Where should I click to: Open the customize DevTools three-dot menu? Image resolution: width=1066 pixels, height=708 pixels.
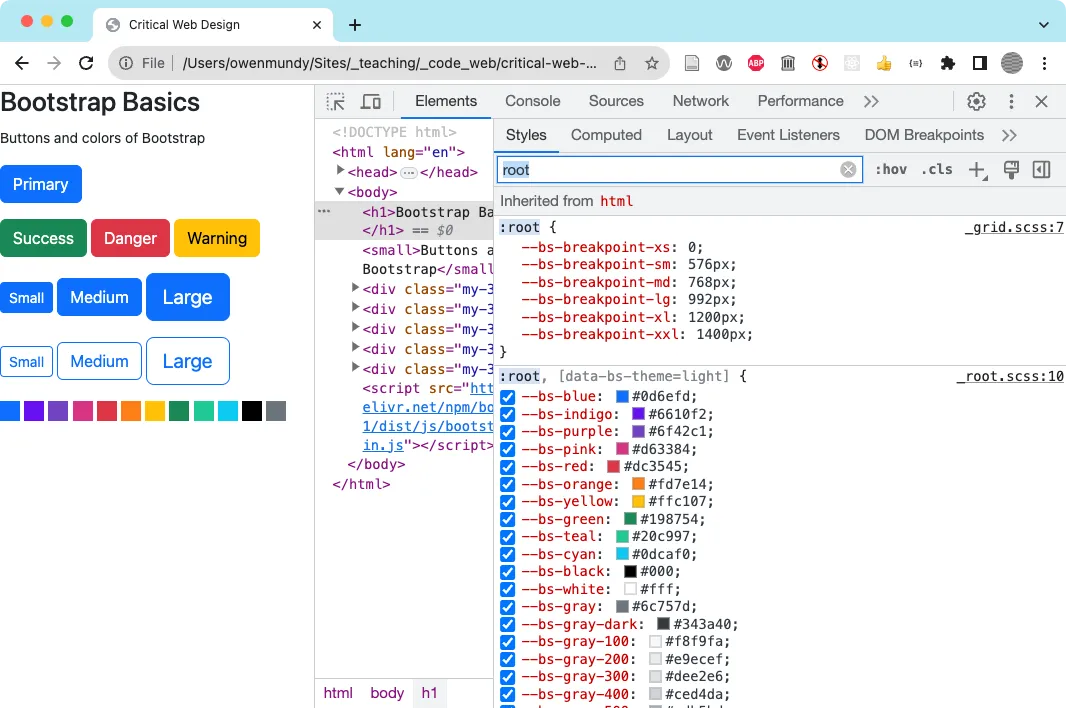tap(1011, 101)
